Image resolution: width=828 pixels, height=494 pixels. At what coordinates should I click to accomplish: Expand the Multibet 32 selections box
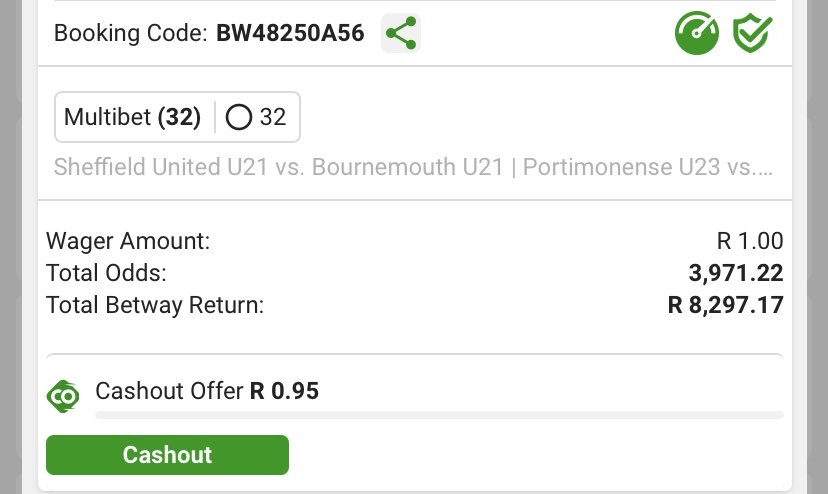177,117
